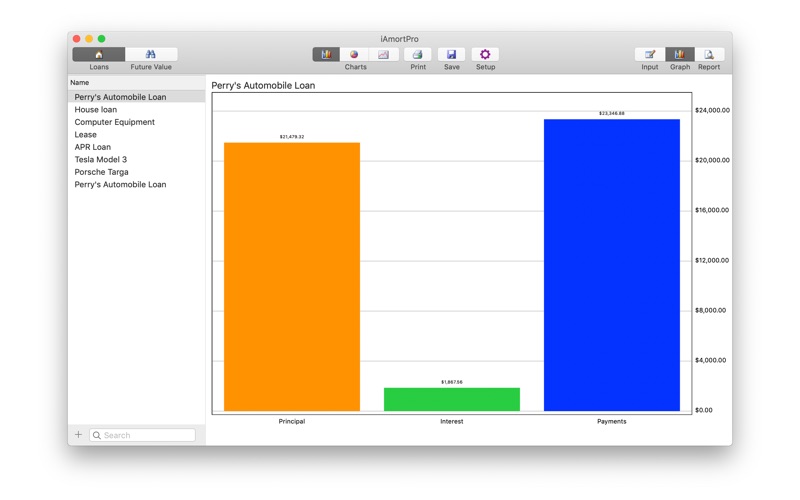
Task: Click the $24,000.00 axis value
Action: click(x=712, y=110)
